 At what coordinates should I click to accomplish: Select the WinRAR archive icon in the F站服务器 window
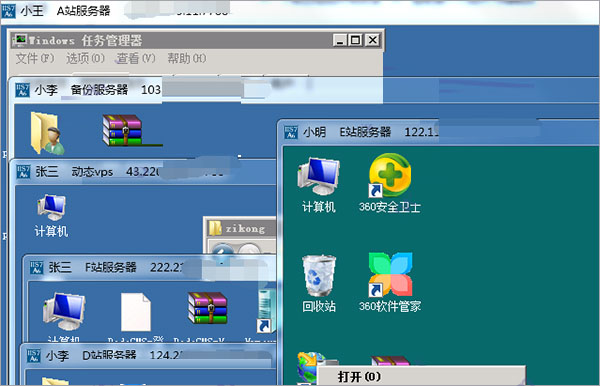coord(208,308)
